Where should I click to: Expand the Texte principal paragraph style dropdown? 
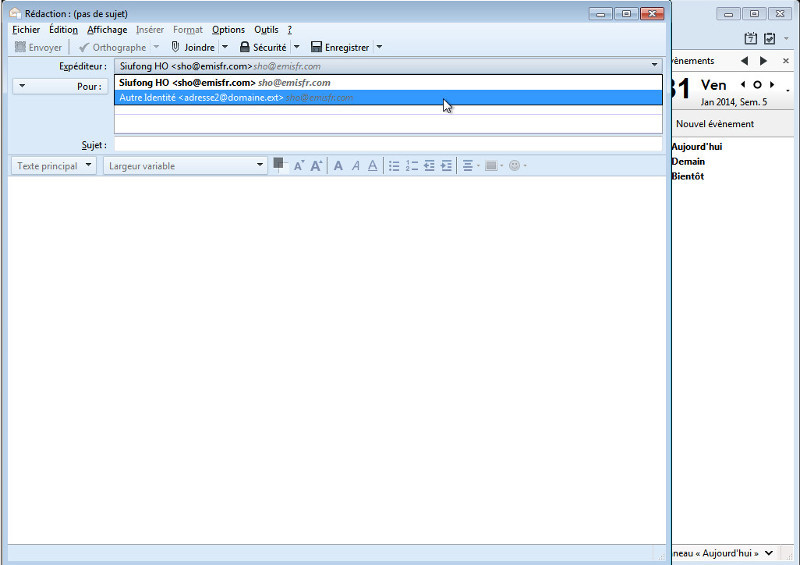(55, 166)
